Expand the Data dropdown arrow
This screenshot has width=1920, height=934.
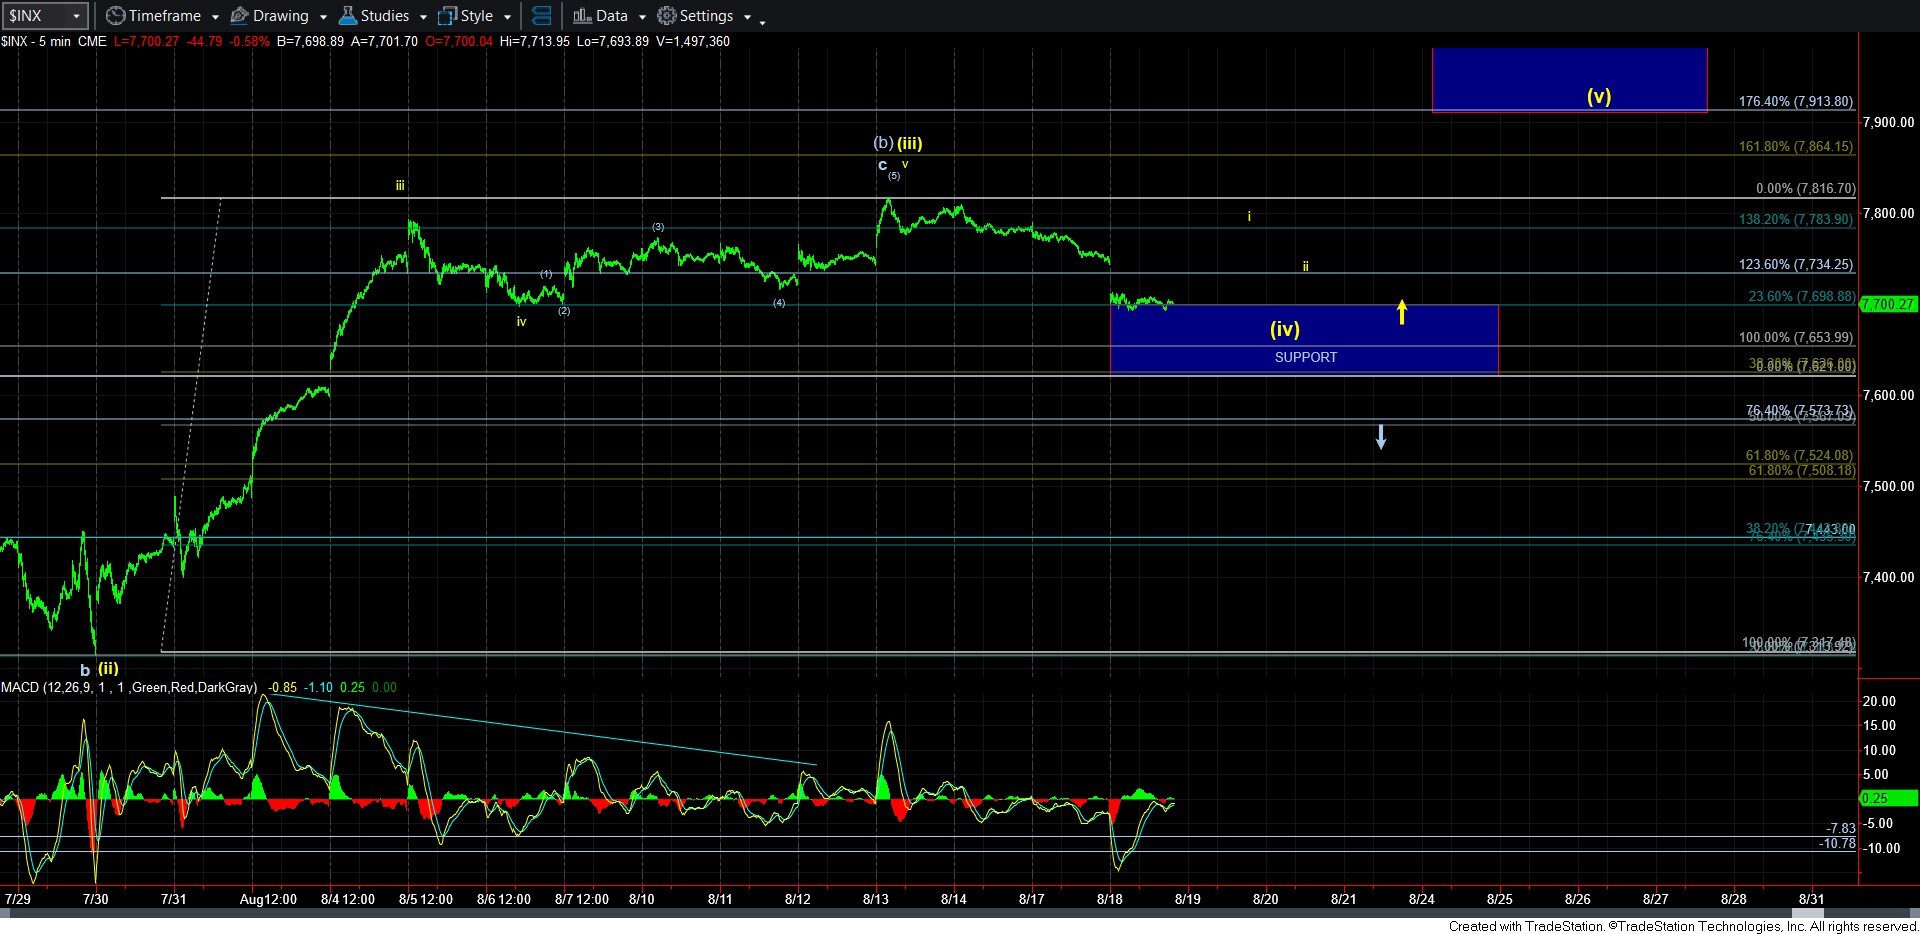pyautogui.click(x=642, y=17)
